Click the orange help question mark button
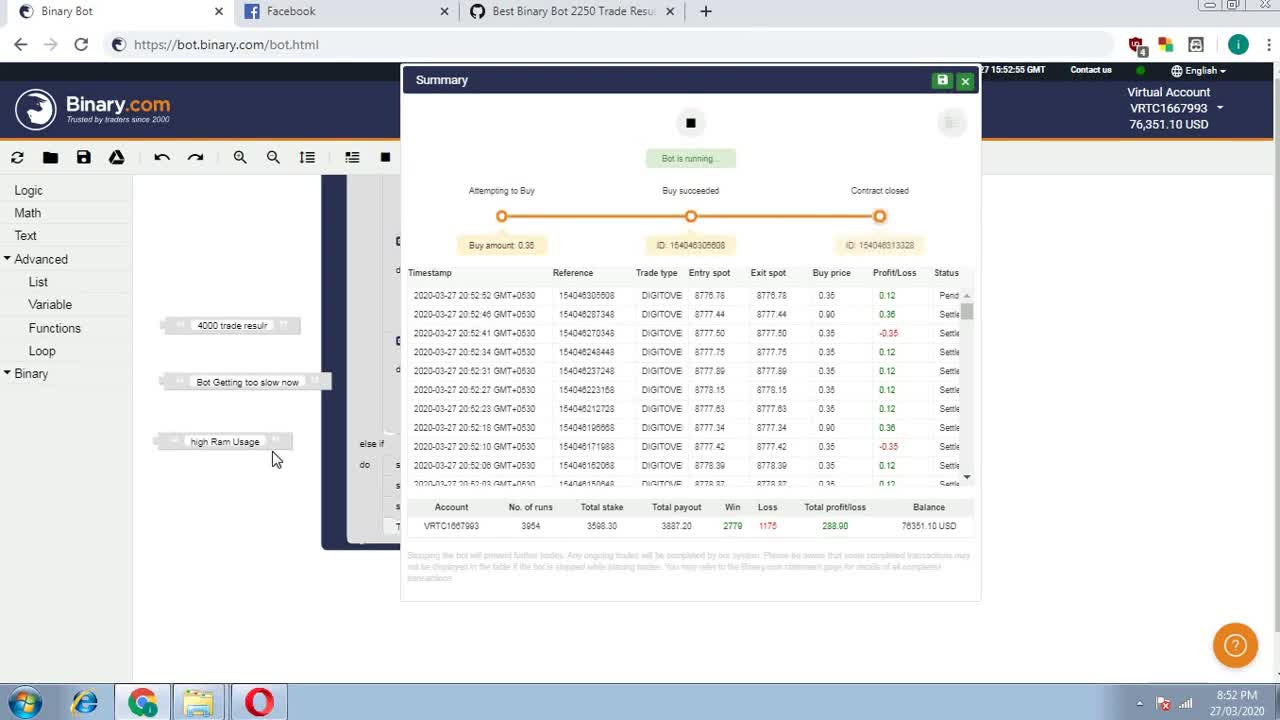This screenshot has width=1280, height=720. (1235, 645)
